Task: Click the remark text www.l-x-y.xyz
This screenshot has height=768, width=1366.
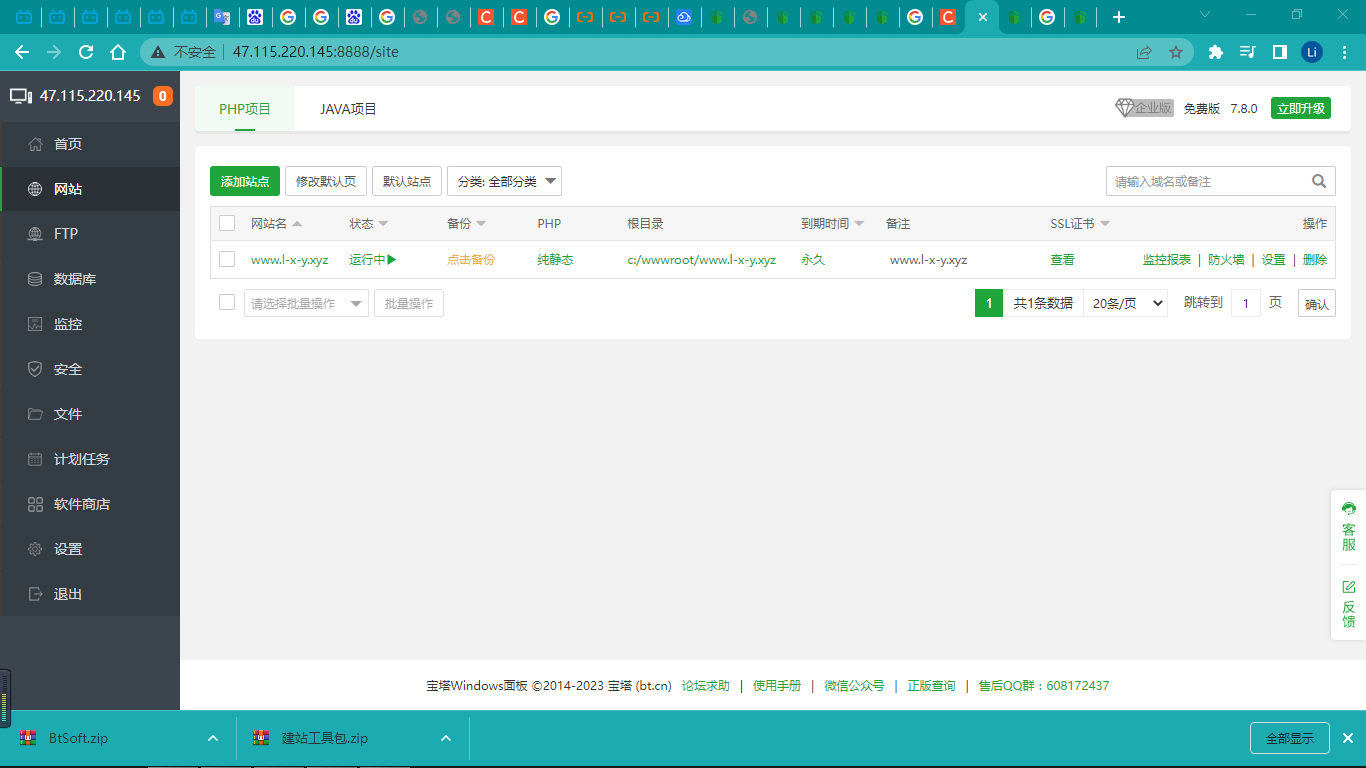Action: pos(928,259)
